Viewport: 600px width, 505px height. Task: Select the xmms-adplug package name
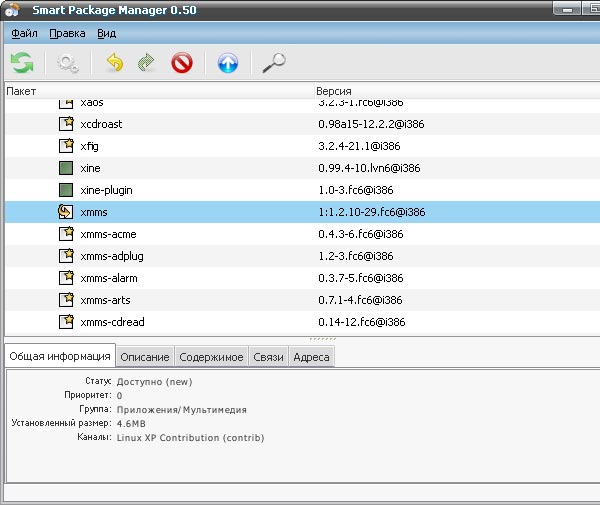(112, 256)
